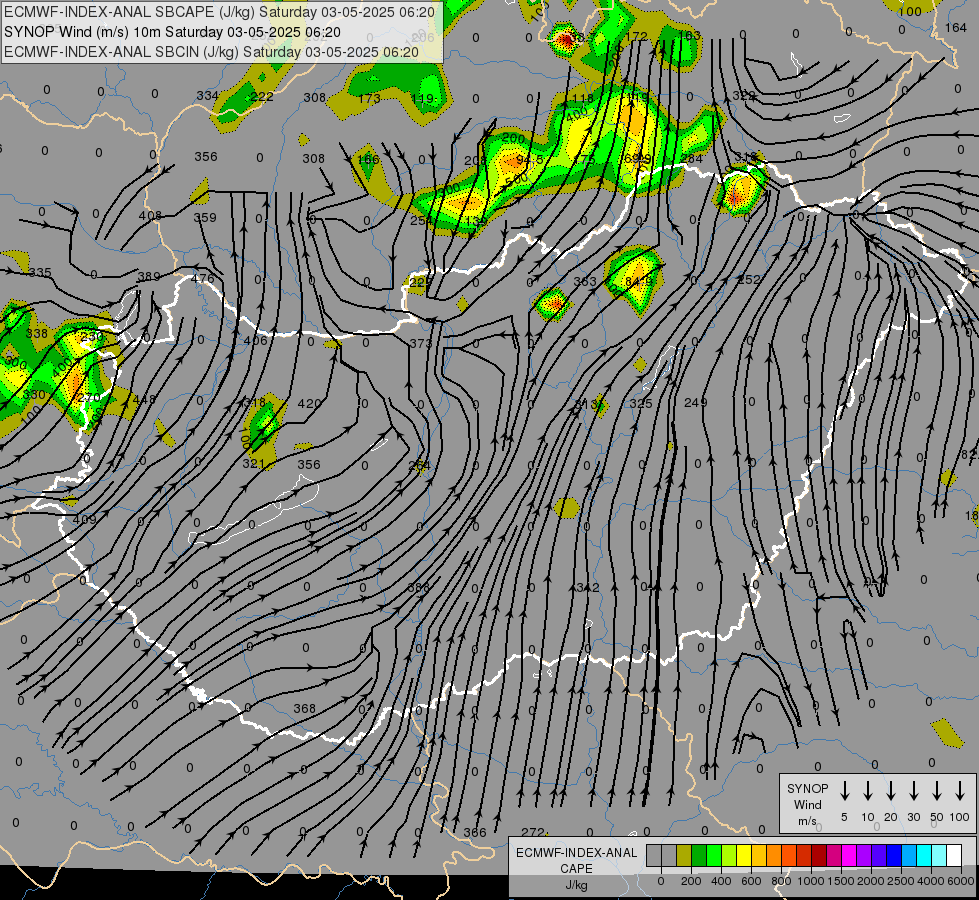The height and width of the screenshot is (900, 979).
Task: Click the 50 m/s wind arrow symbol
Action: (x=937, y=791)
